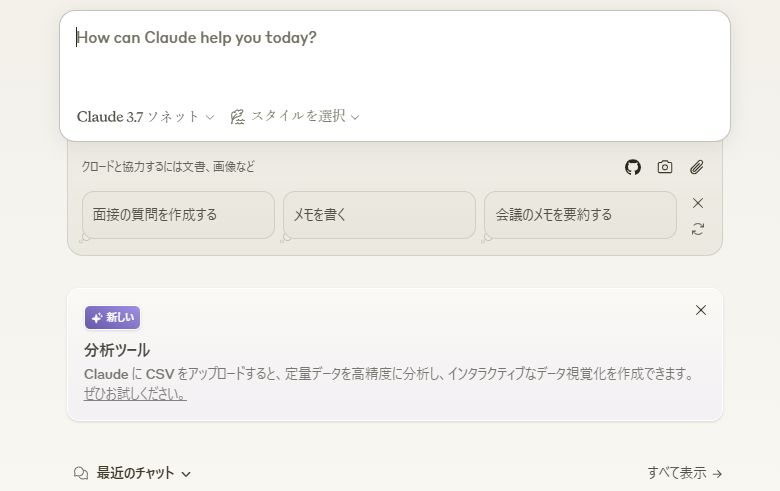Choose the メモを書く suggestion
The width and height of the screenshot is (780, 491).
(x=379, y=215)
